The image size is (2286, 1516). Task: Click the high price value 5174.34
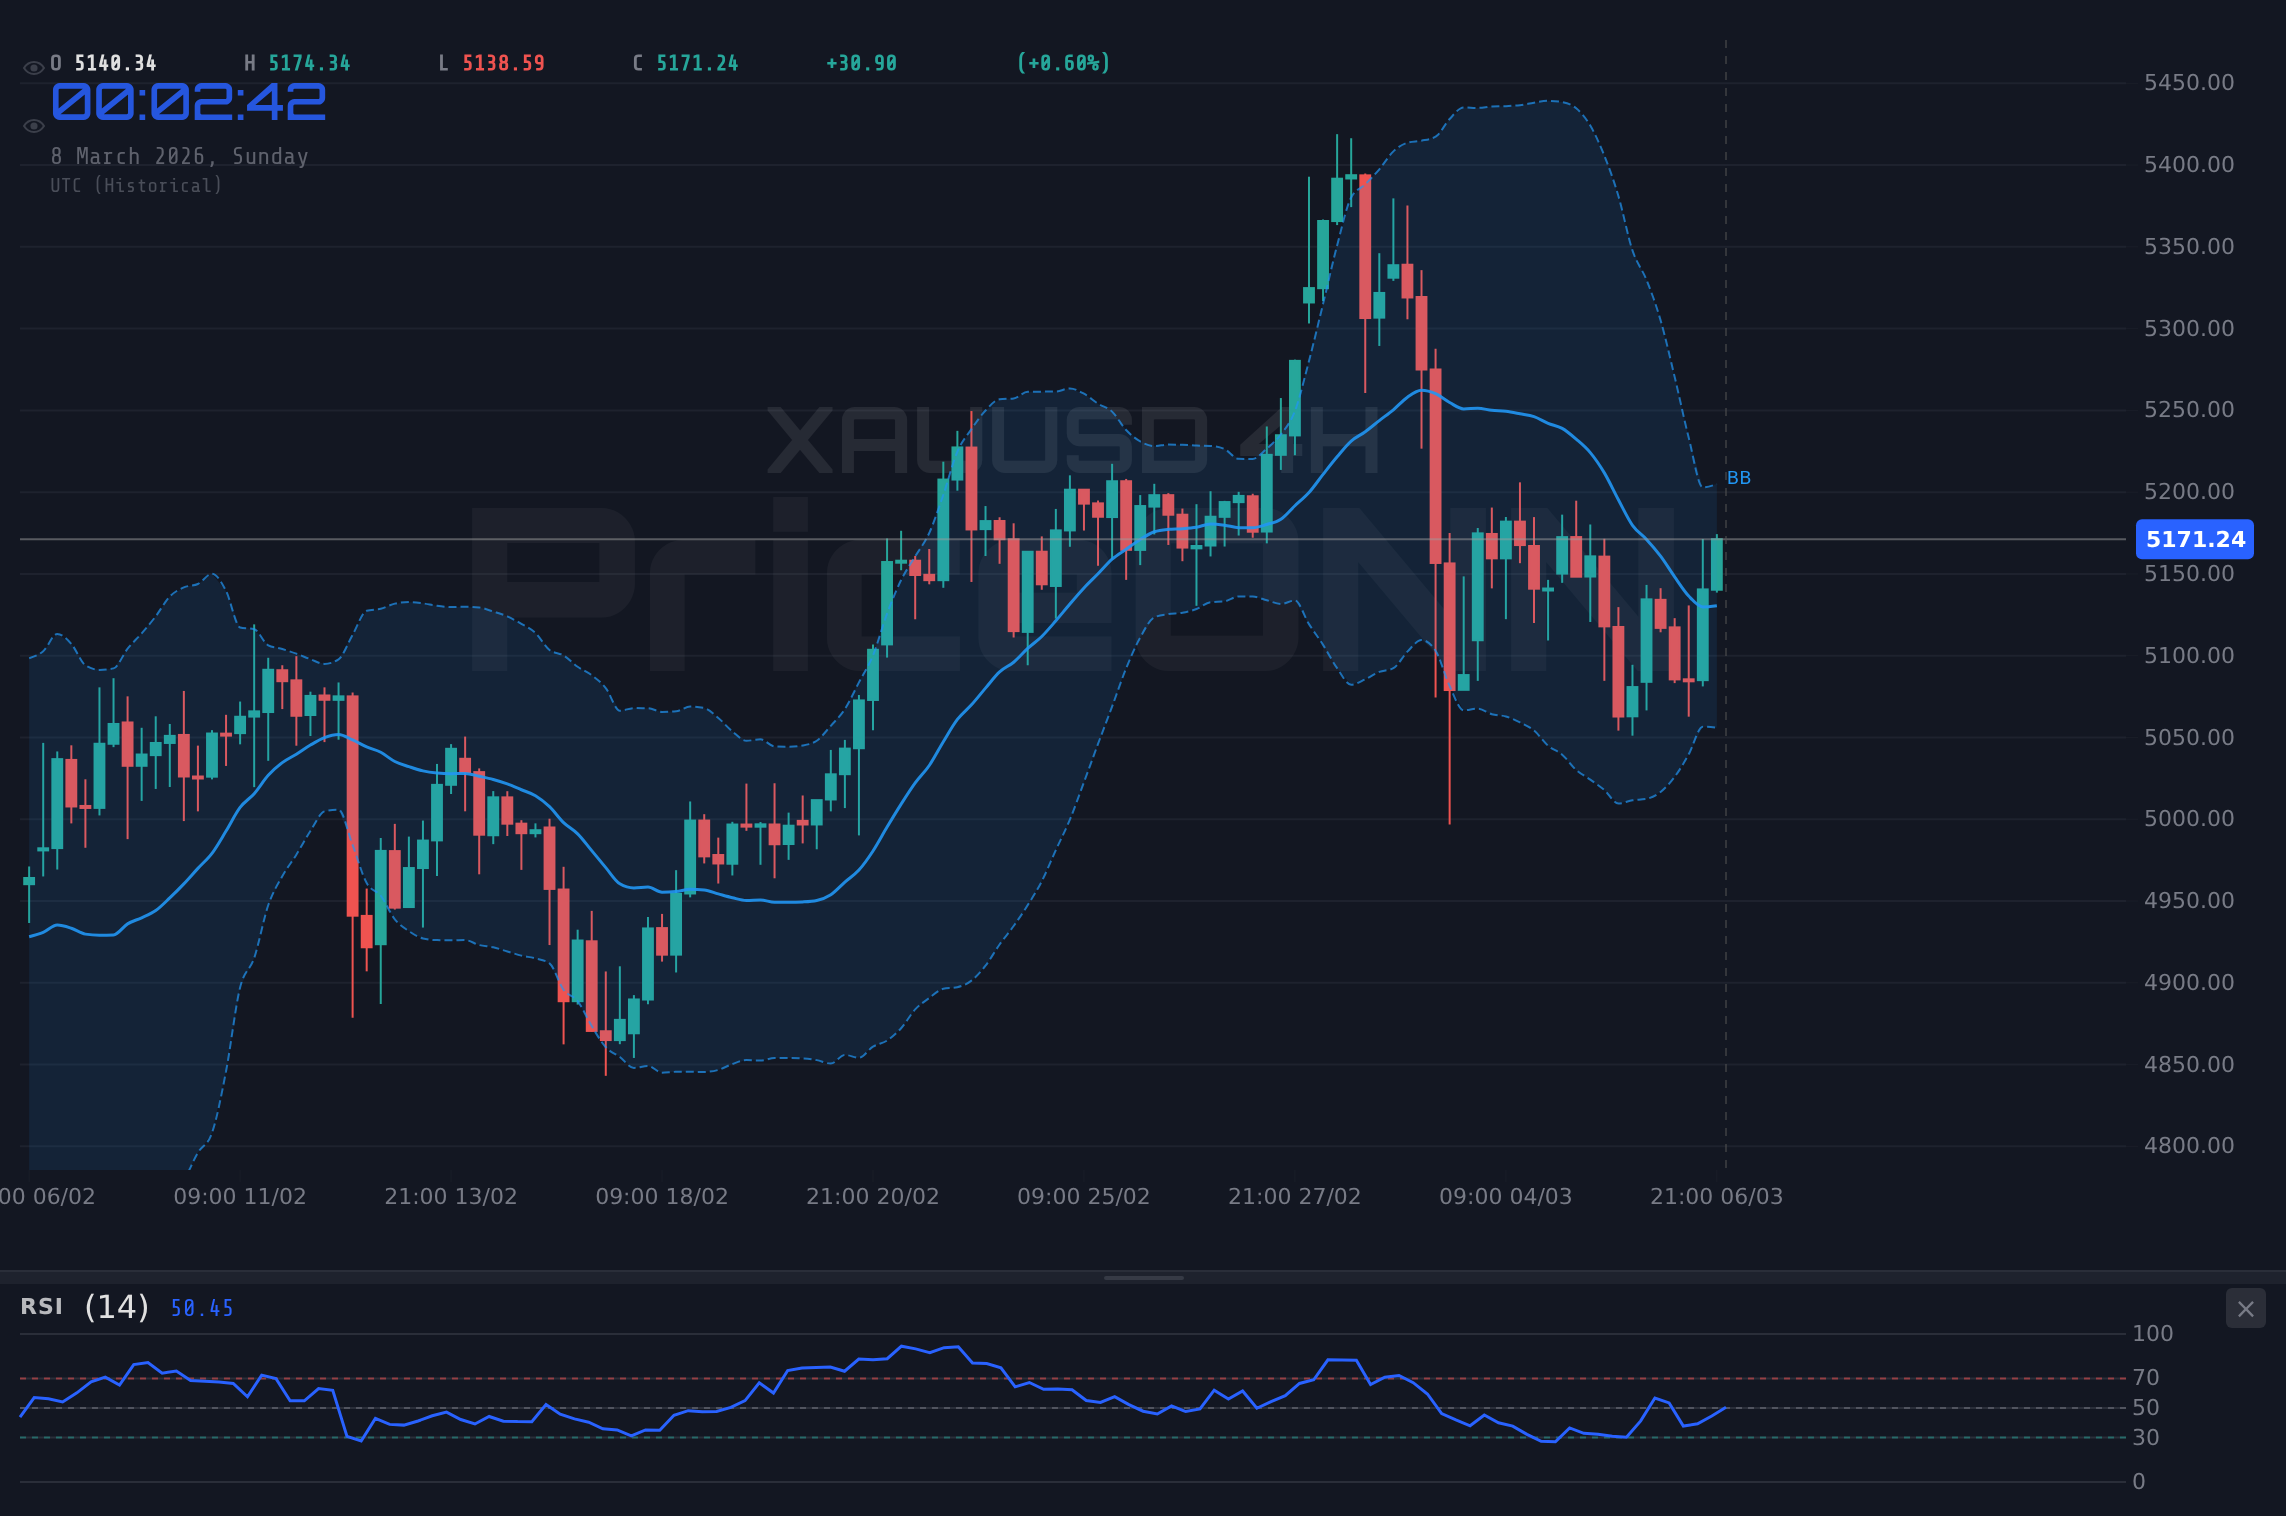coord(309,64)
